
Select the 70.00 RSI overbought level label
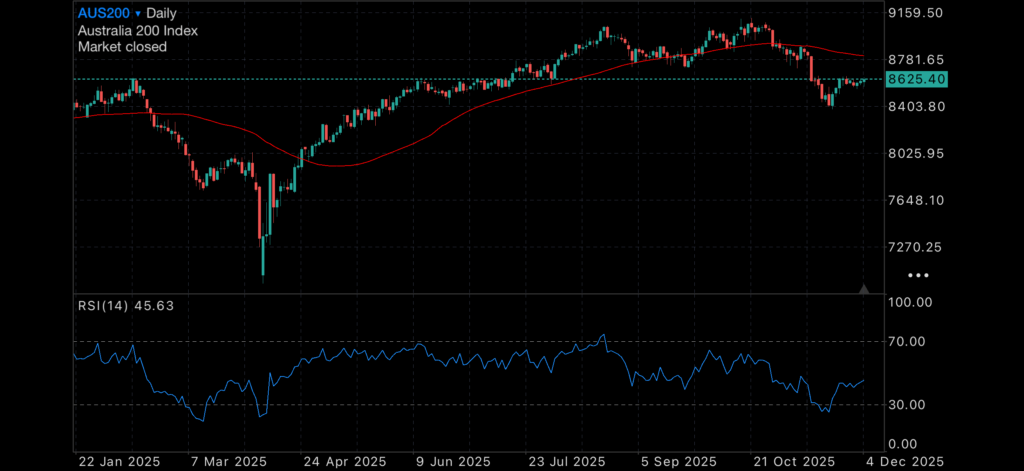[911, 341]
